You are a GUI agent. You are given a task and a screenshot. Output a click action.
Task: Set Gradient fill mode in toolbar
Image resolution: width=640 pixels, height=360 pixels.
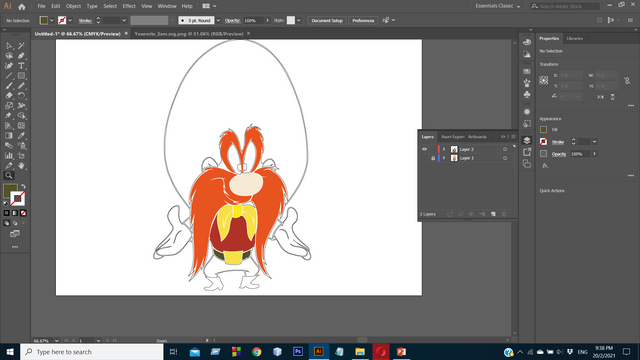point(15,213)
